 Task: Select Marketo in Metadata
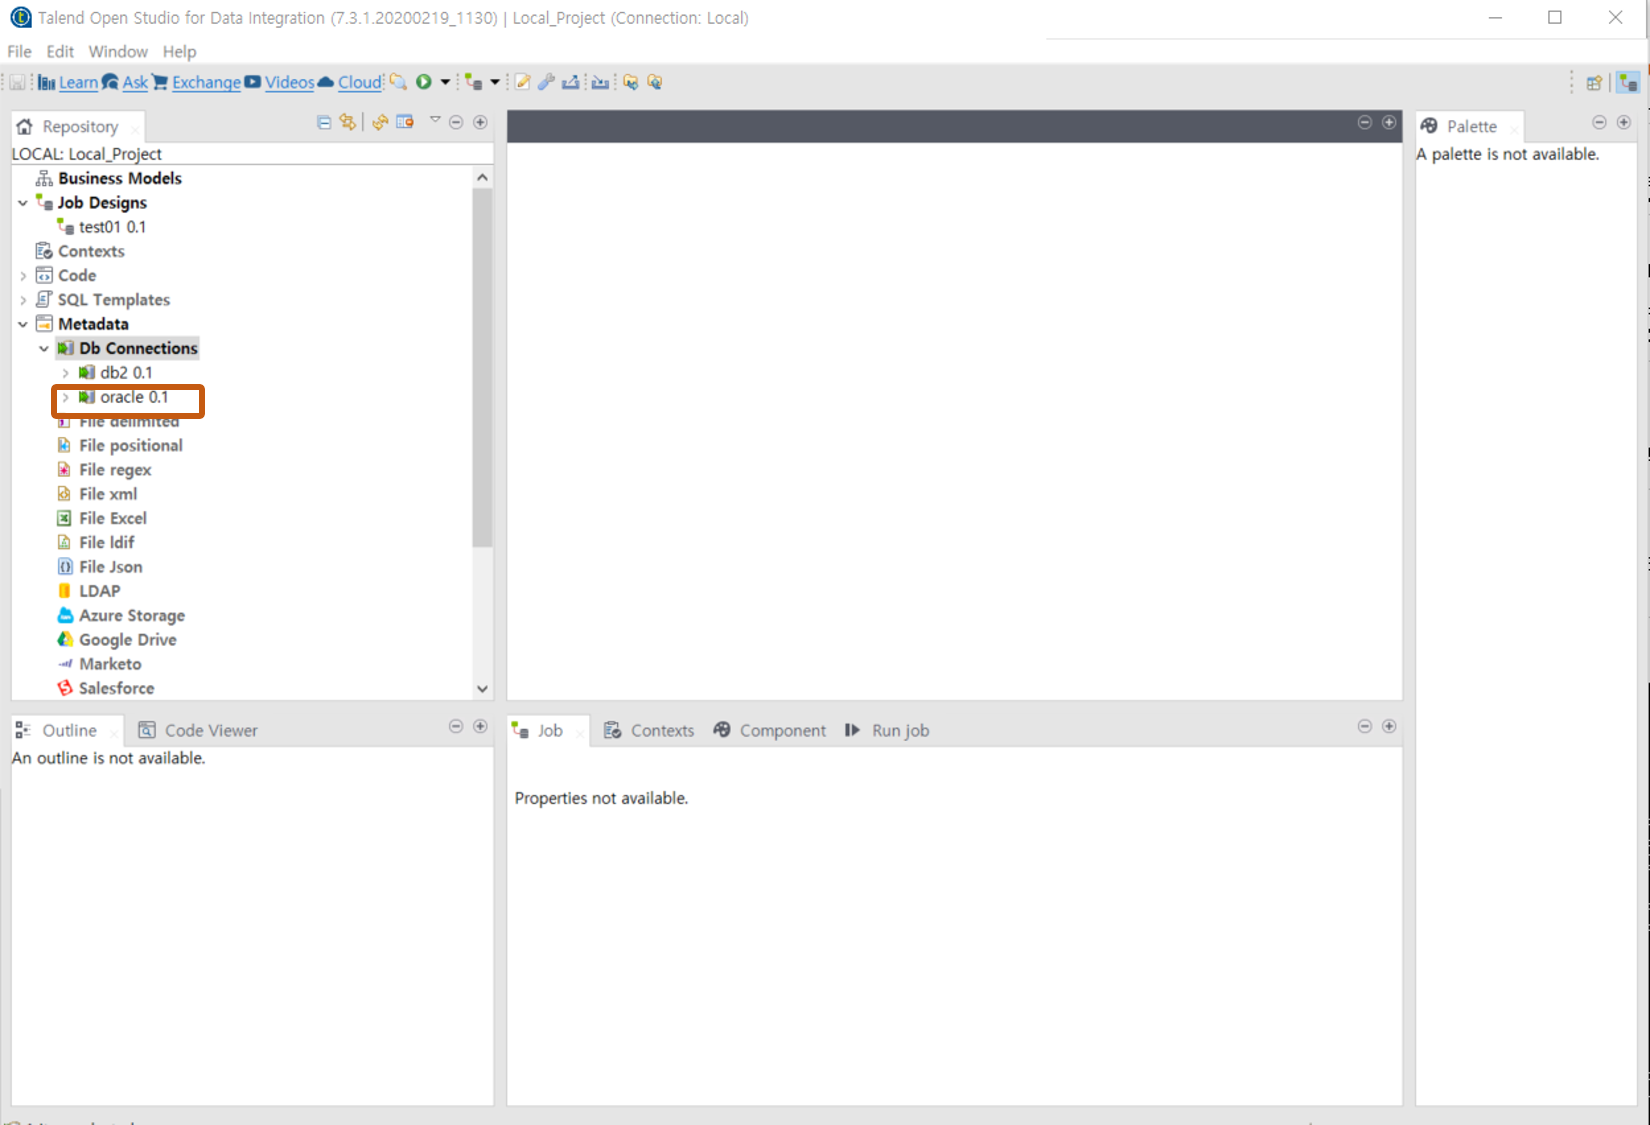[x=110, y=664]
